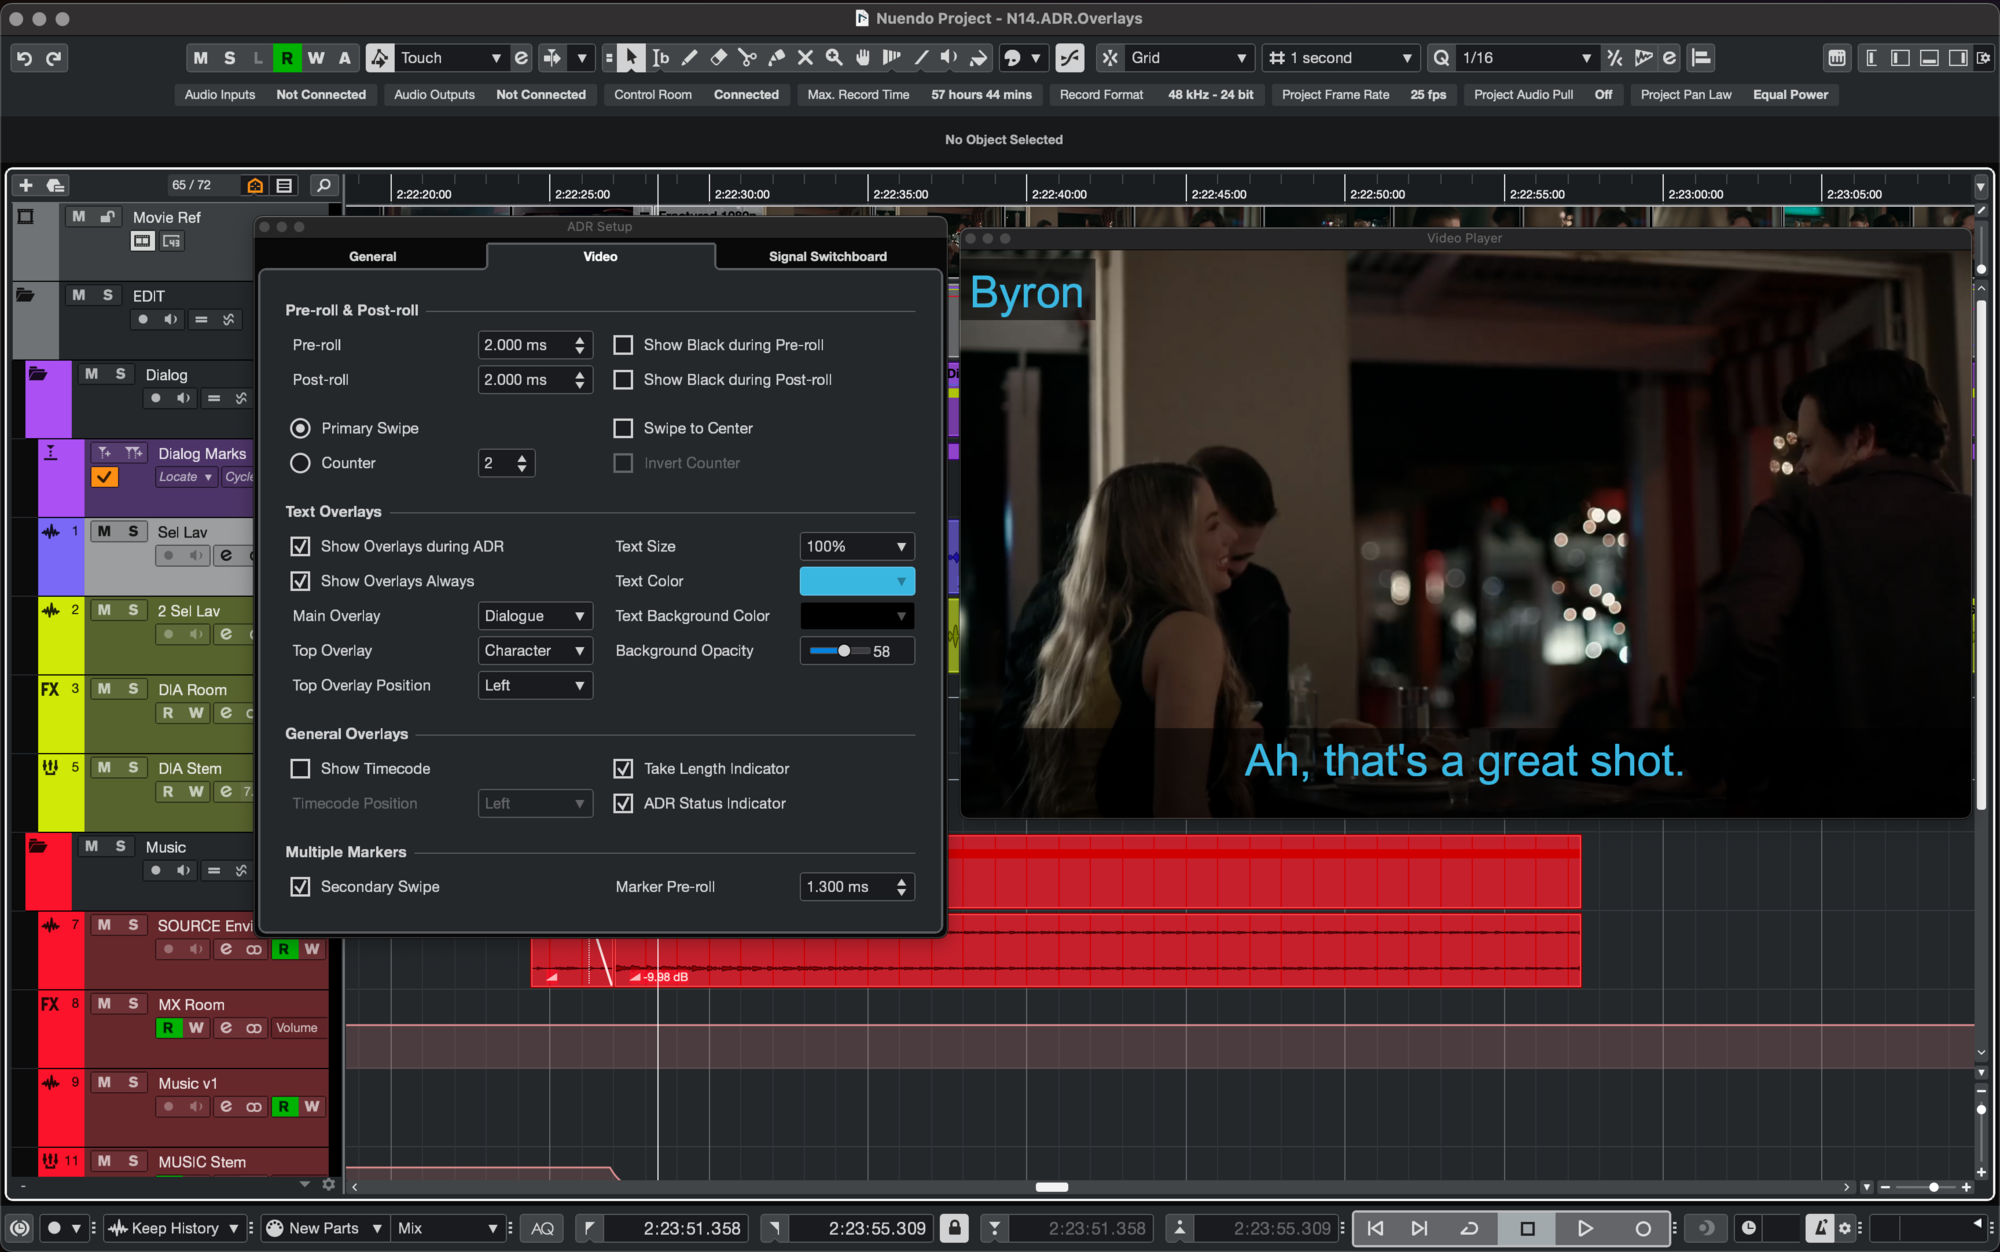The height and width of the screenshot is (1252, 2000).
Task: Switch to the Signal Switchboard tab
Action: pyautogui.click(x=827, y=256)
